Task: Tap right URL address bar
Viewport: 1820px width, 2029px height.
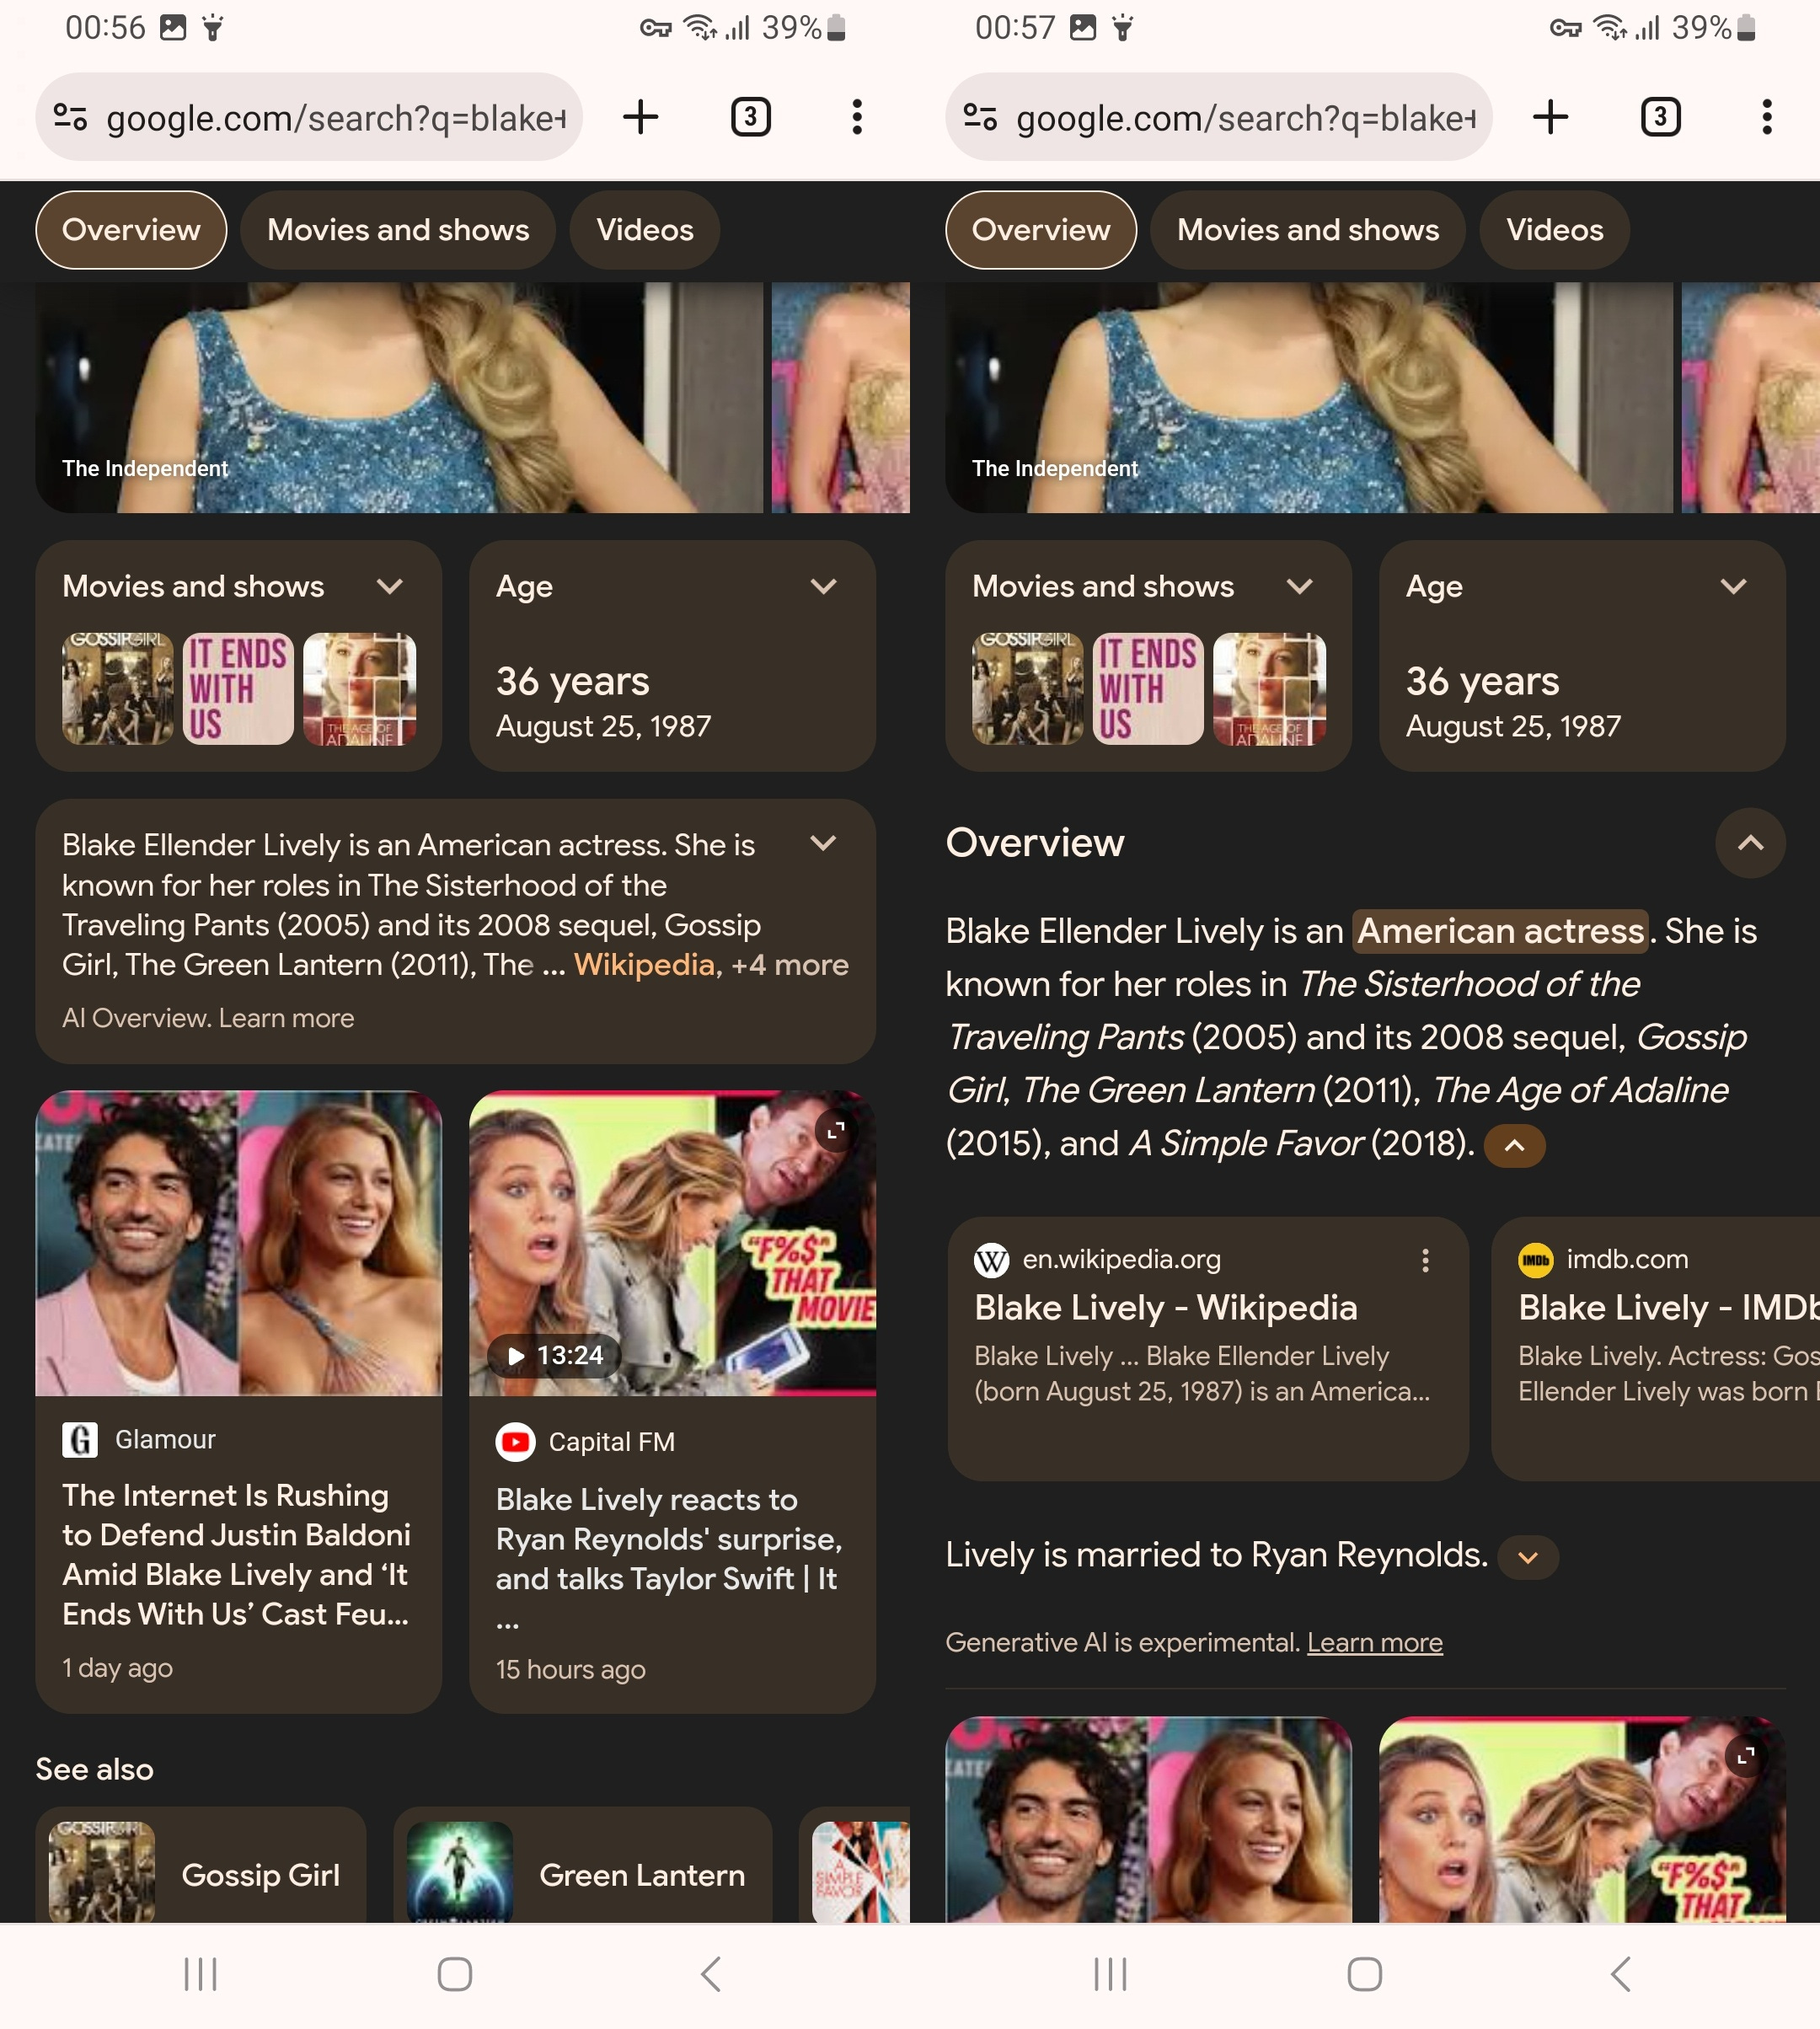Action: click(1219, 117)
